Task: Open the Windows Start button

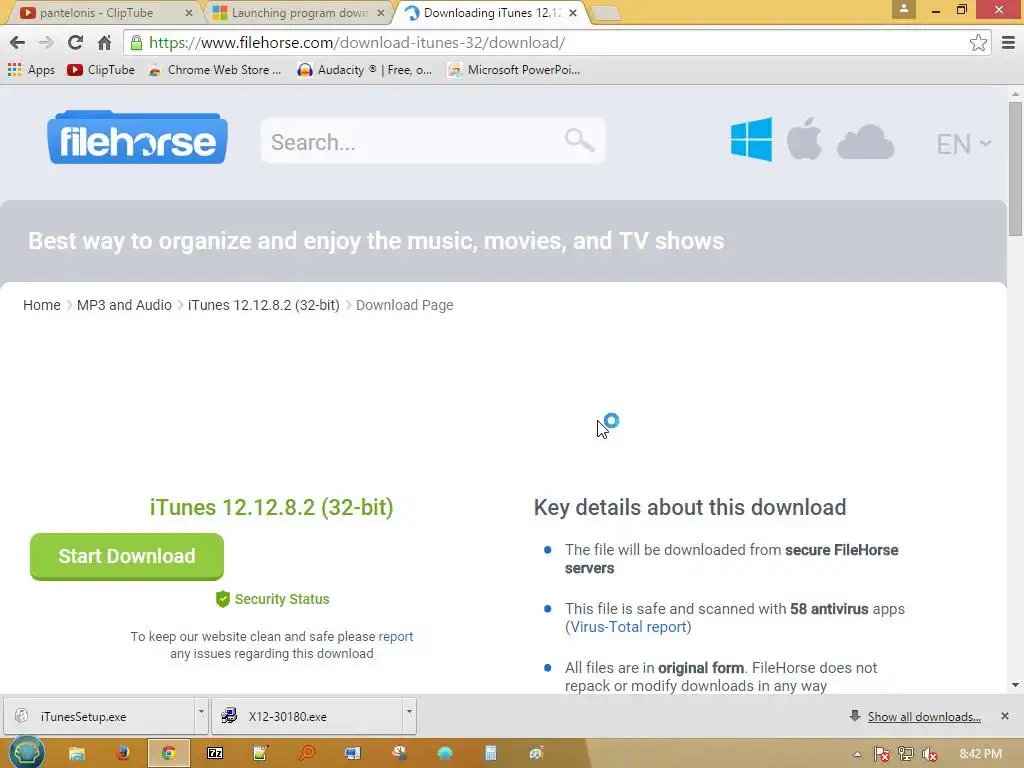Action: click(x=26, y=753)
